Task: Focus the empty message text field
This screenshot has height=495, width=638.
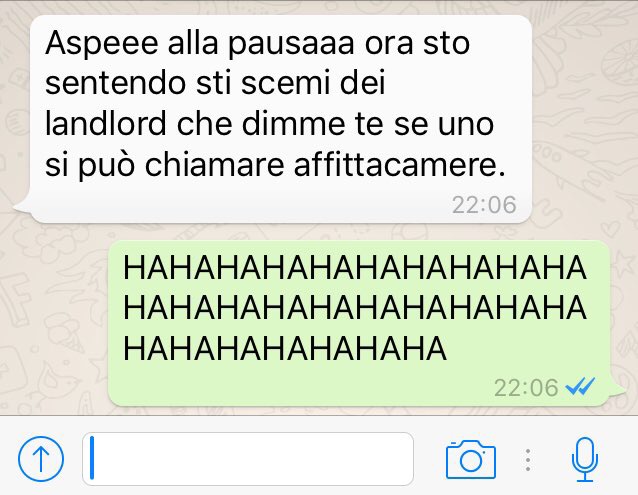Action: click(248, 459)
